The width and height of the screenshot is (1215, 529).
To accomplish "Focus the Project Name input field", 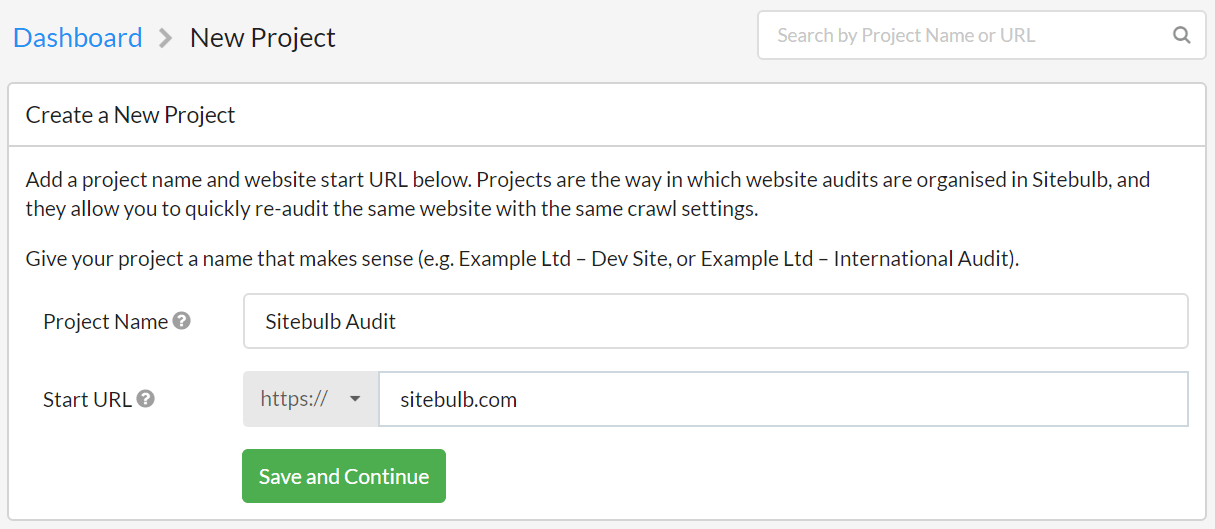I will 715,321.
